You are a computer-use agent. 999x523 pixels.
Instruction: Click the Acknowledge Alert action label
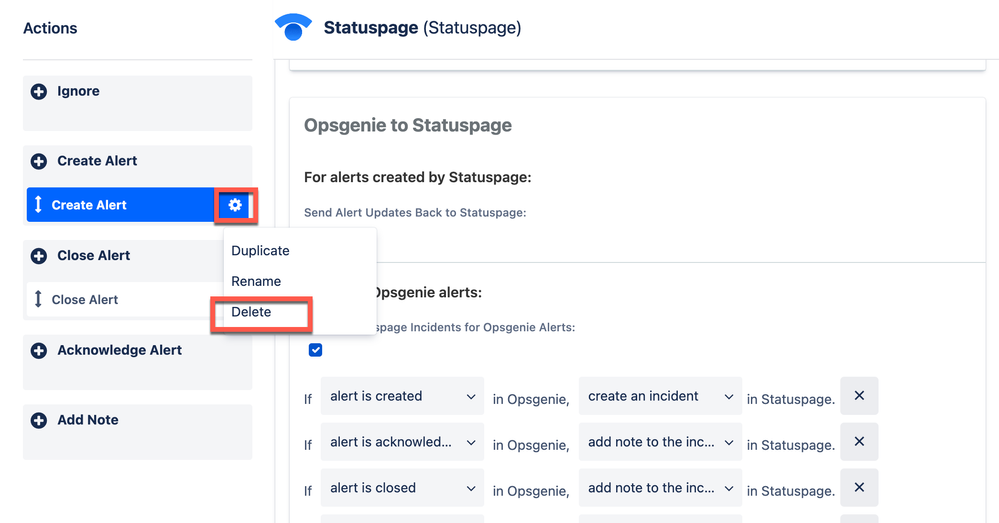tap(120, 350)
